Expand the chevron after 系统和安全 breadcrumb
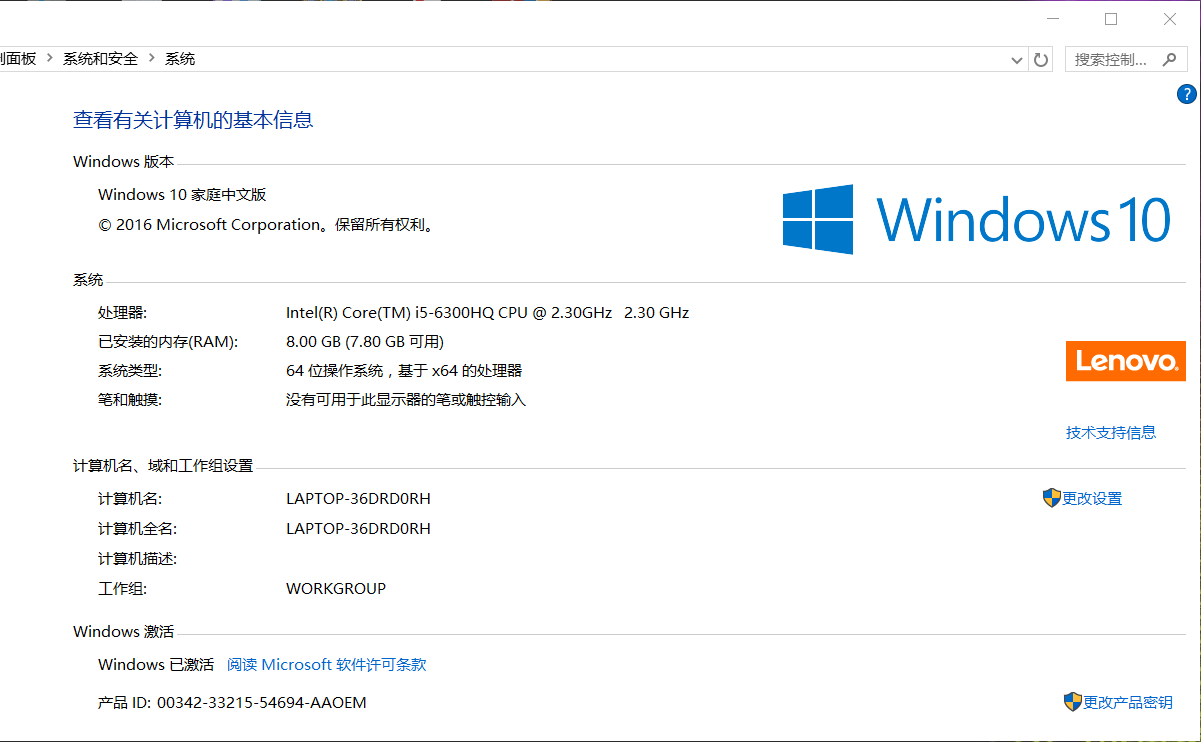Image resolution: width=1201 pixels, height=742 pixels. click(152, 59)
